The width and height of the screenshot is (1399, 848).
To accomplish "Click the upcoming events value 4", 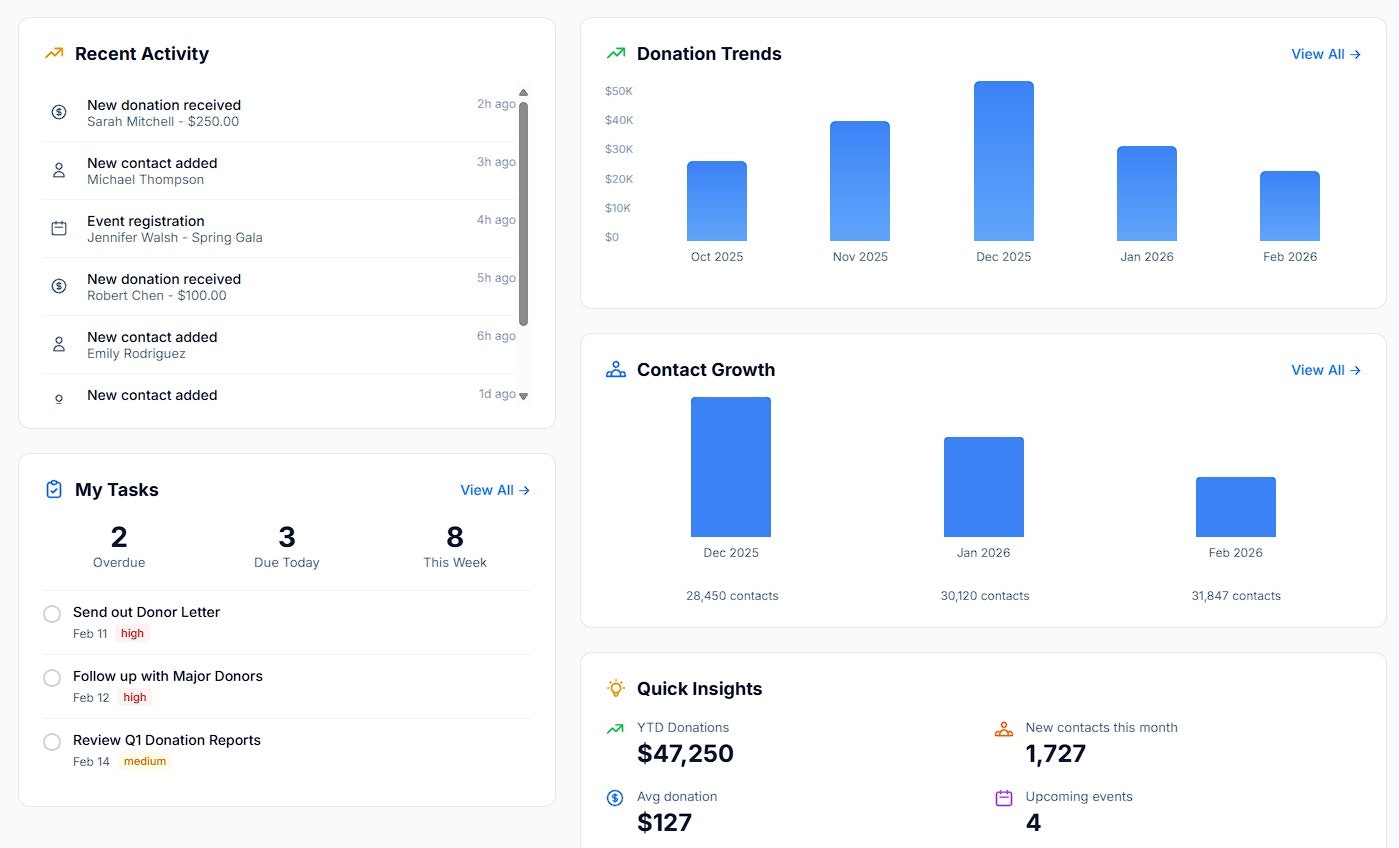I will [x=1033, y=823].
